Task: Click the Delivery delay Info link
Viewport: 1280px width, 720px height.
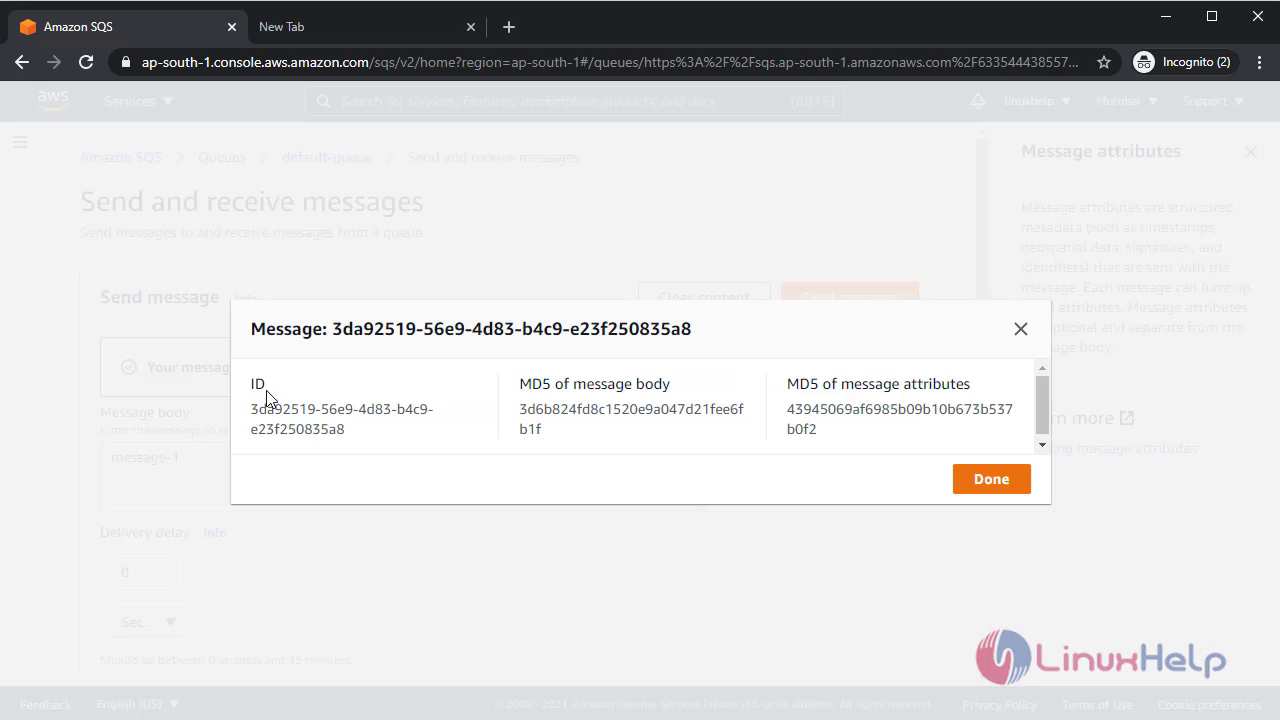Action: click(x=215, y=533)
